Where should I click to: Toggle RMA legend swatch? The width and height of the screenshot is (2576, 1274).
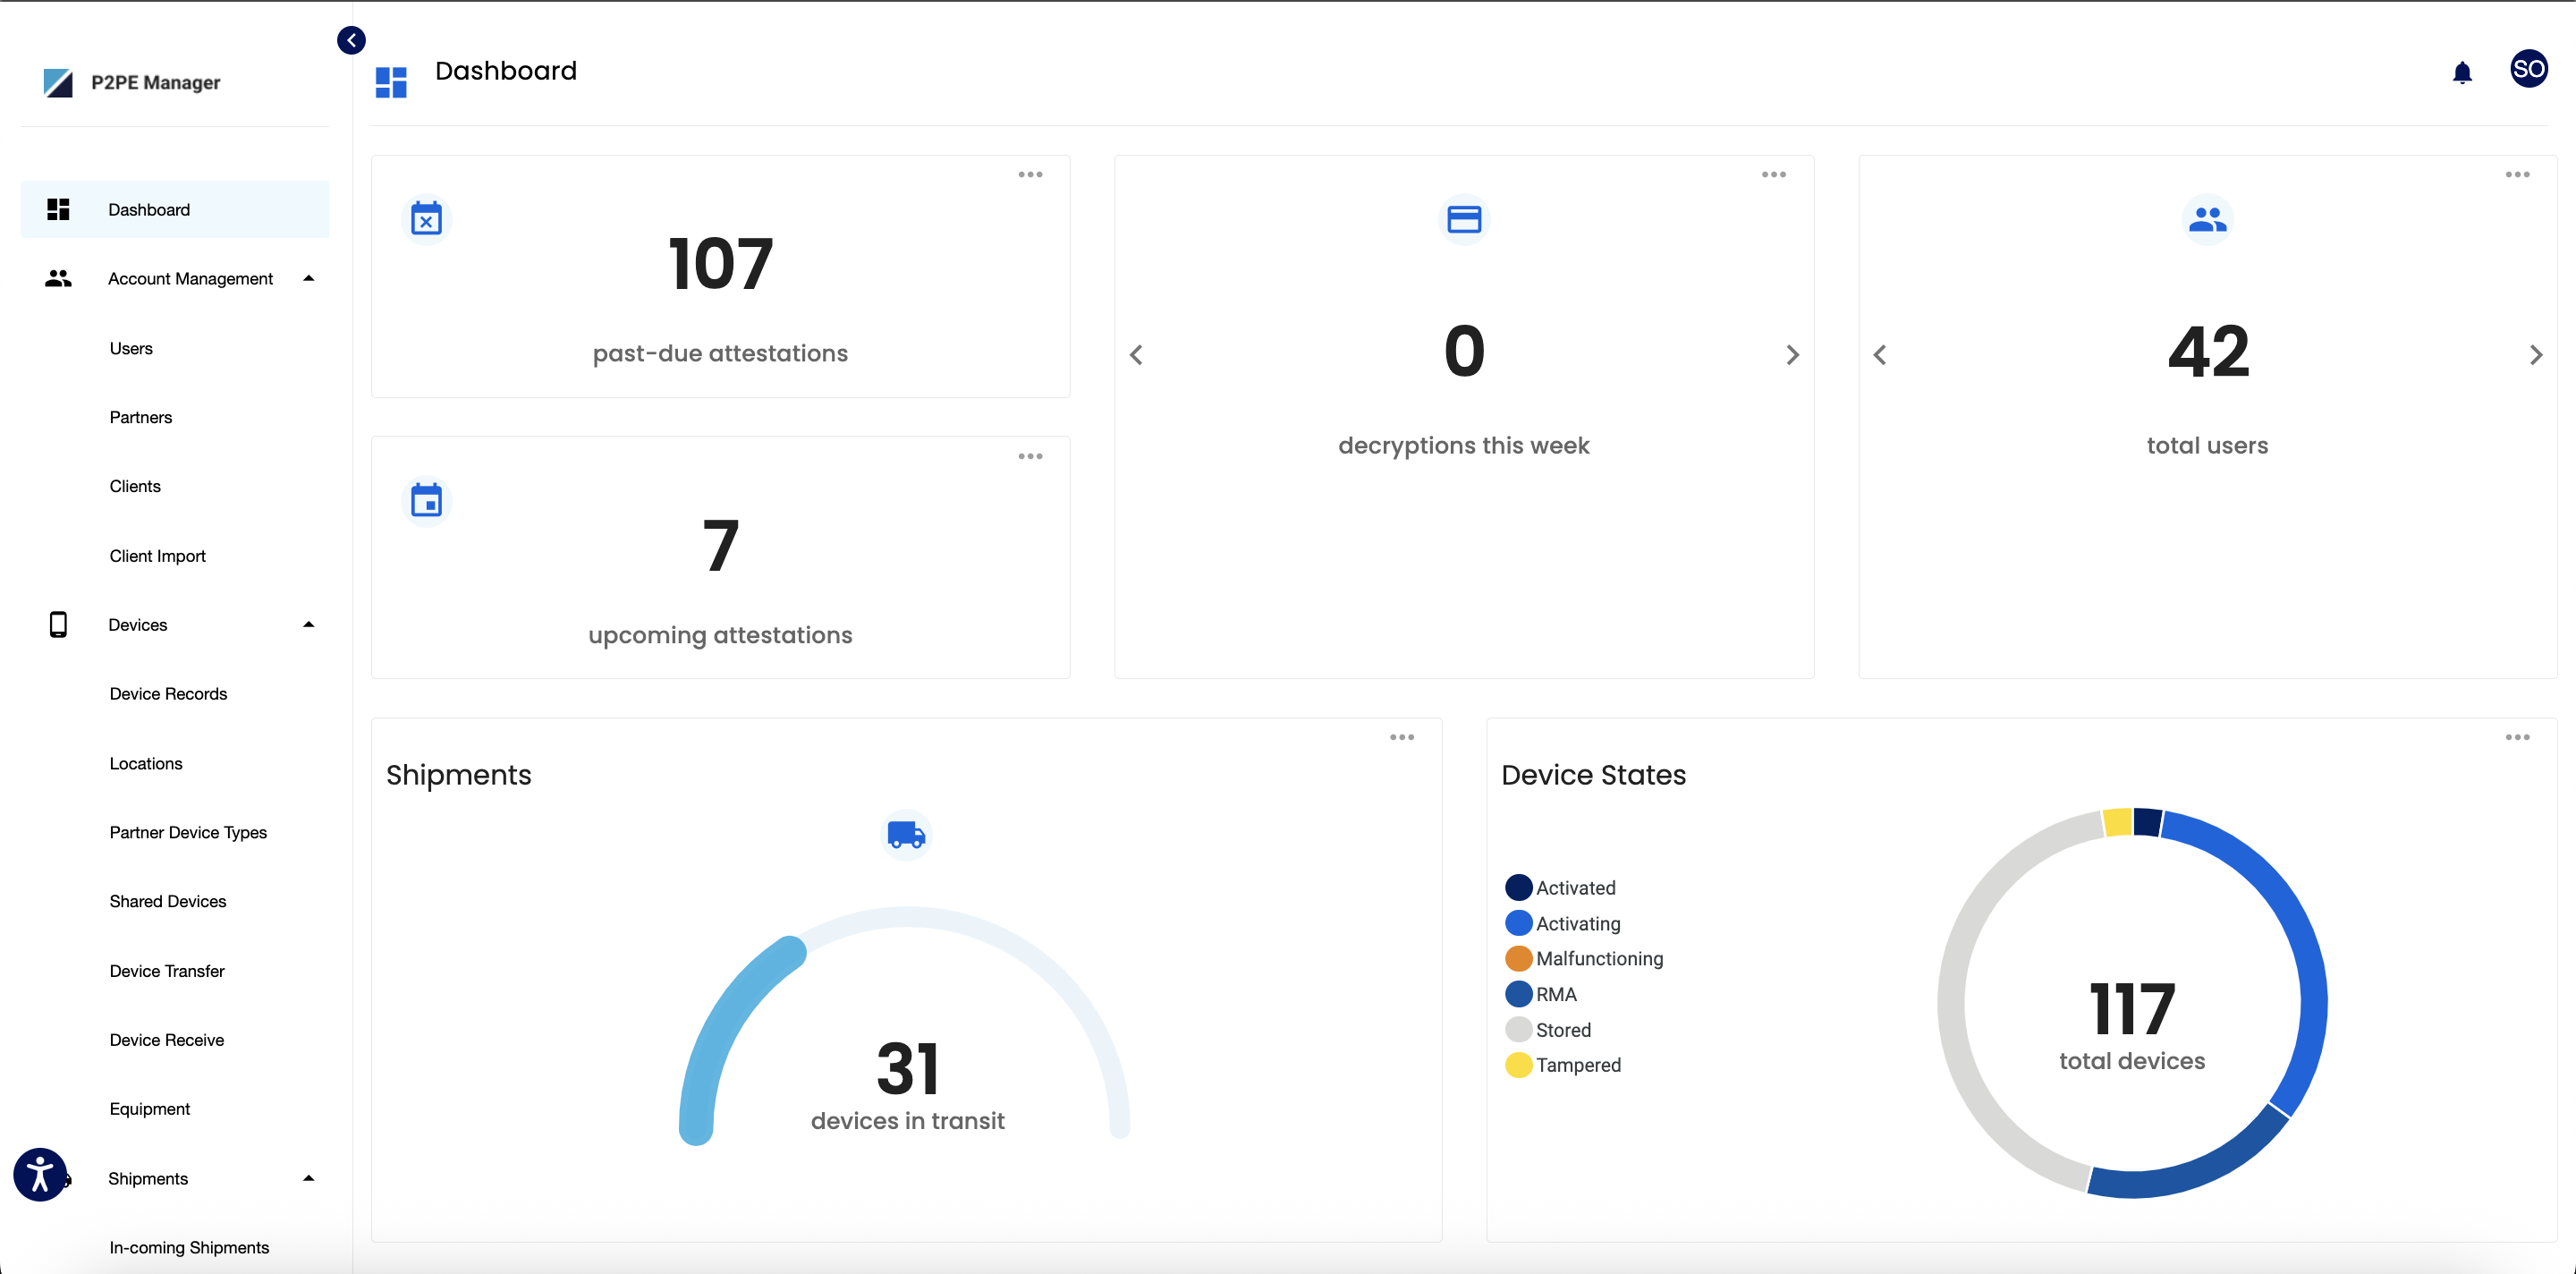pos(1518,994)
